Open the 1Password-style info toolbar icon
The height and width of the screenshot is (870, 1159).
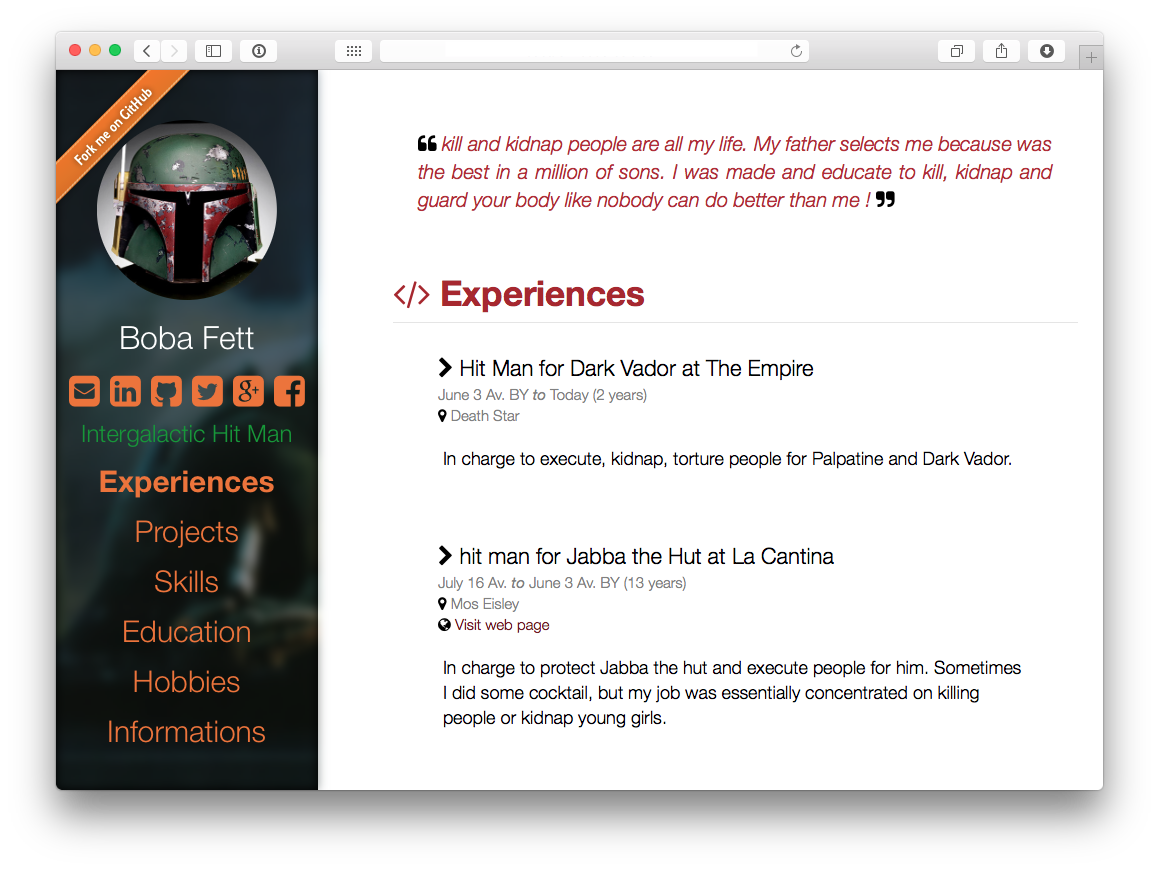click(x=259, y=50)
